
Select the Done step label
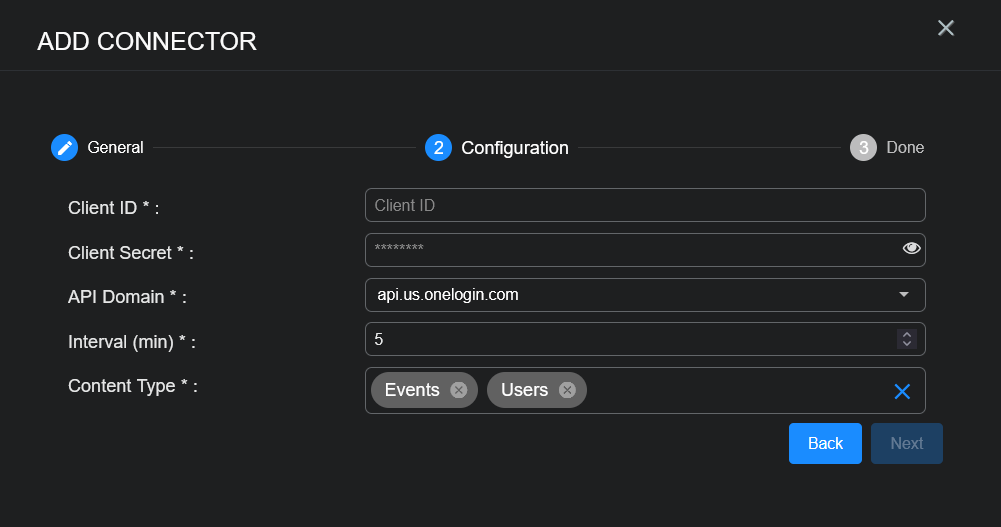[x=905, y=148]
